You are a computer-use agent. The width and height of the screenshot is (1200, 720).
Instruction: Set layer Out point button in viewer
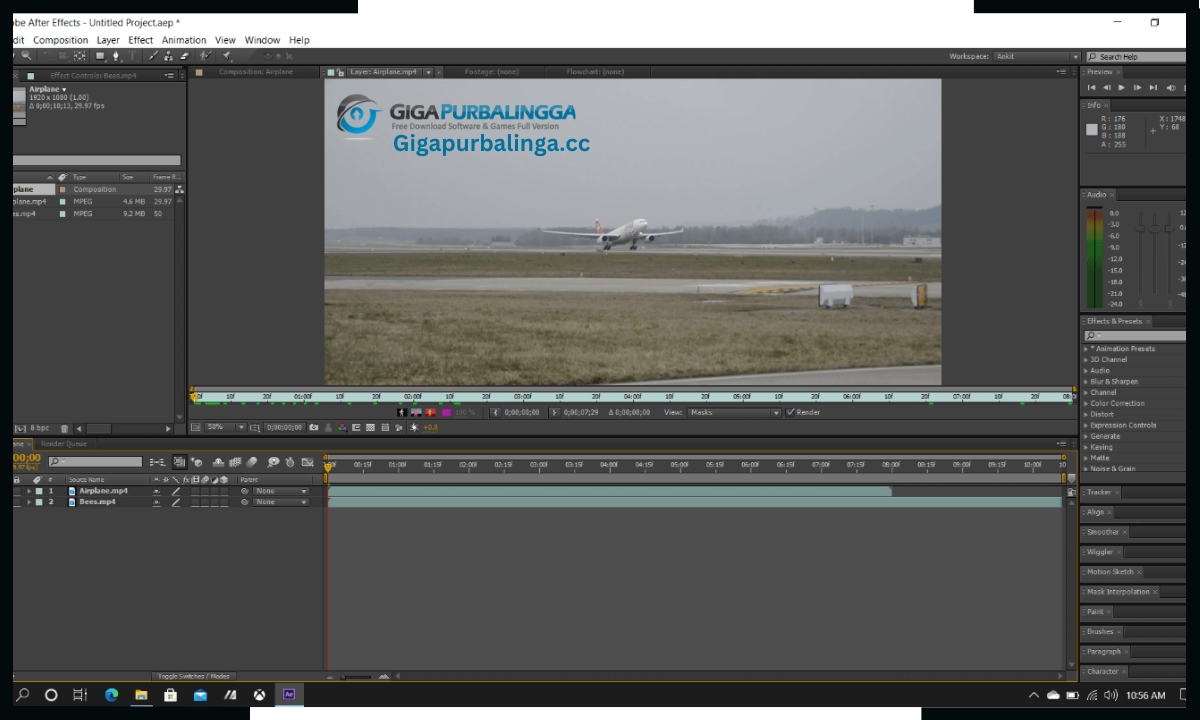tap(554, 412)
